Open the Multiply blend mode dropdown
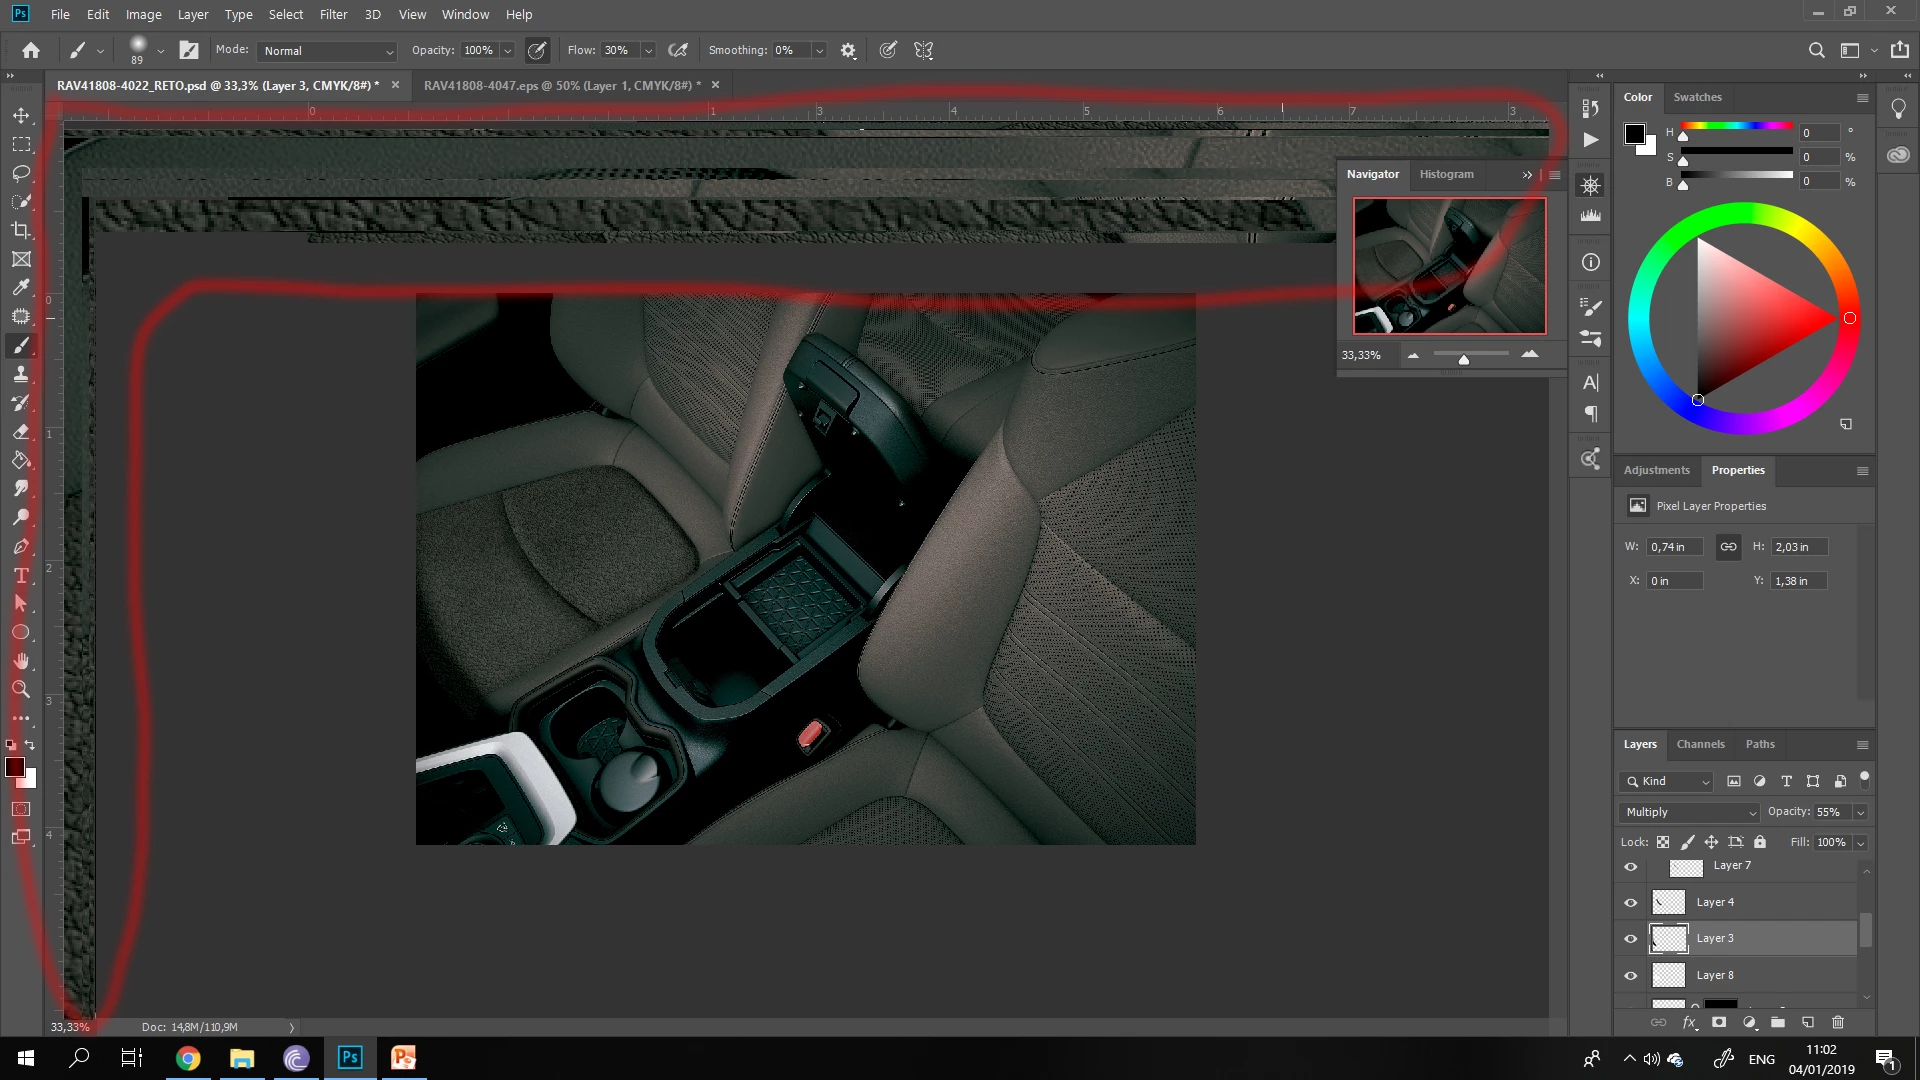 pyautogui.click(x=1689, y=812)
